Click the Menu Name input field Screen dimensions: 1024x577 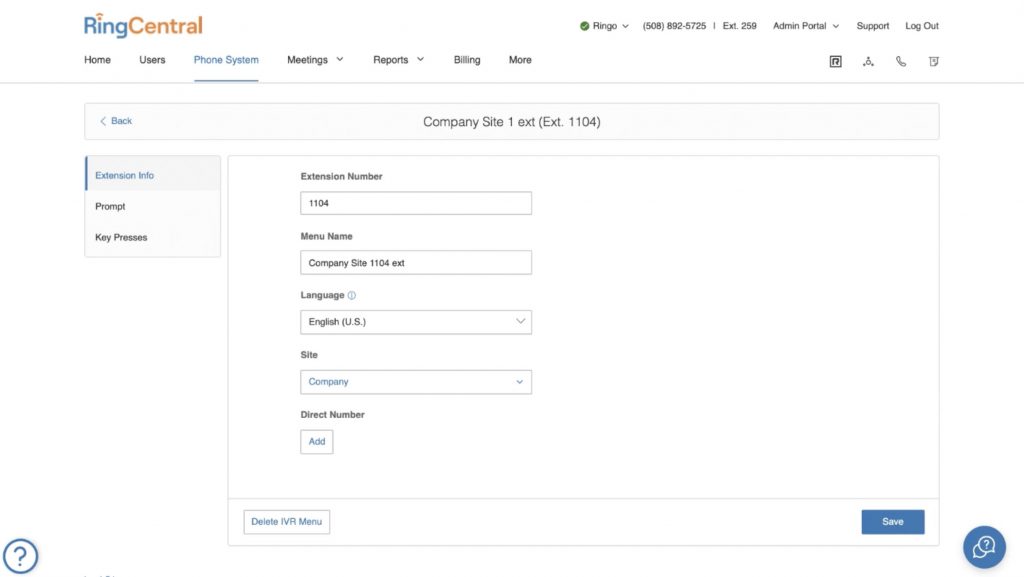pyautogui.click(x=416, y=262)
